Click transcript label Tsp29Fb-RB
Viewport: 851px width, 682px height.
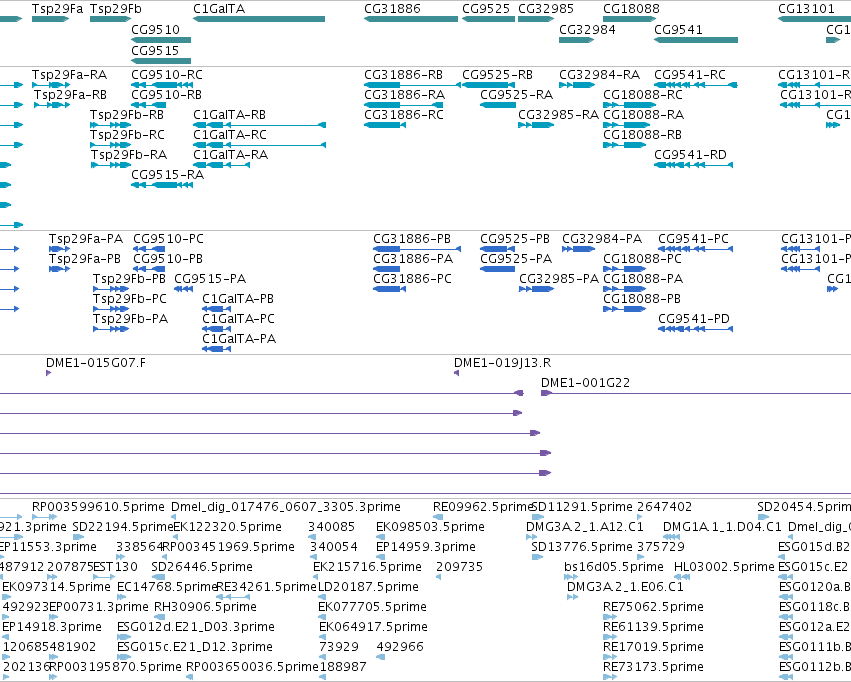(x=127, y=115)
